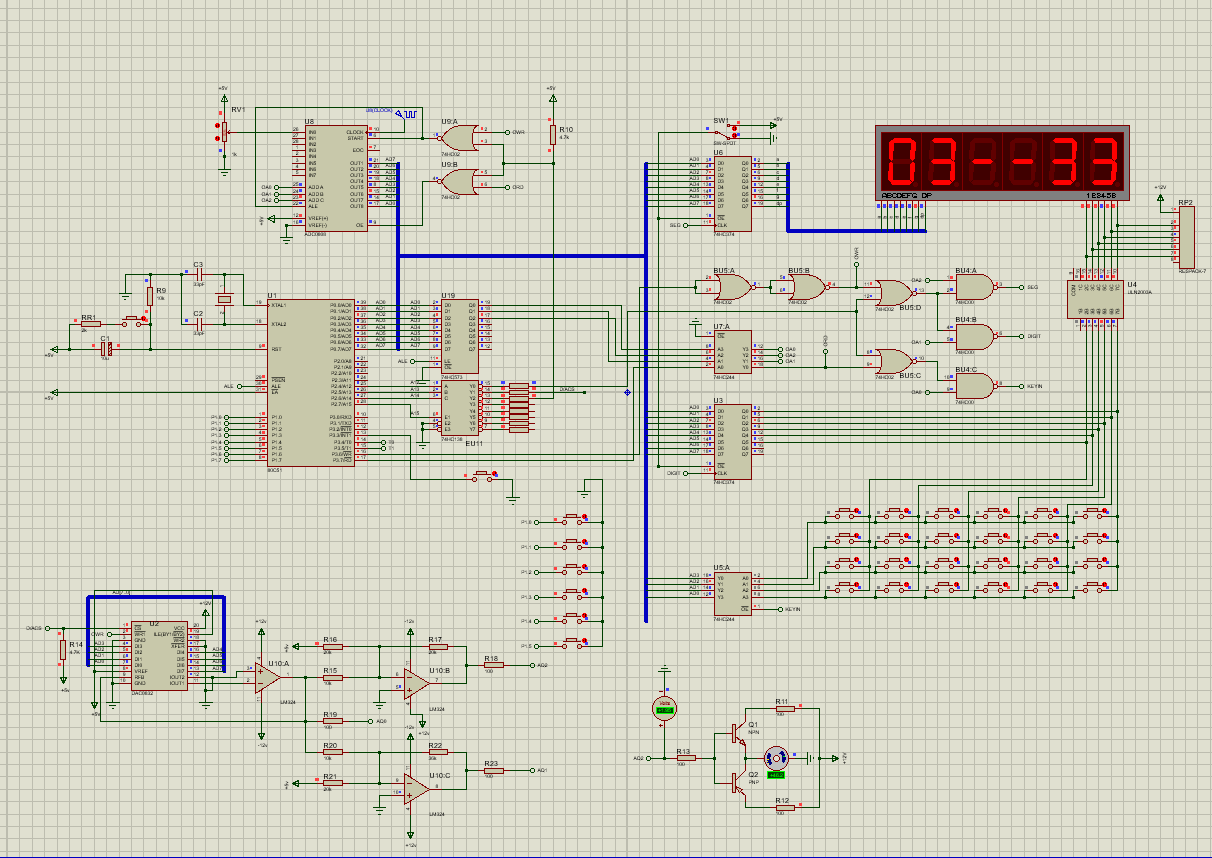Select resistor R16
1212x858 pixels.
coord(333,647)
